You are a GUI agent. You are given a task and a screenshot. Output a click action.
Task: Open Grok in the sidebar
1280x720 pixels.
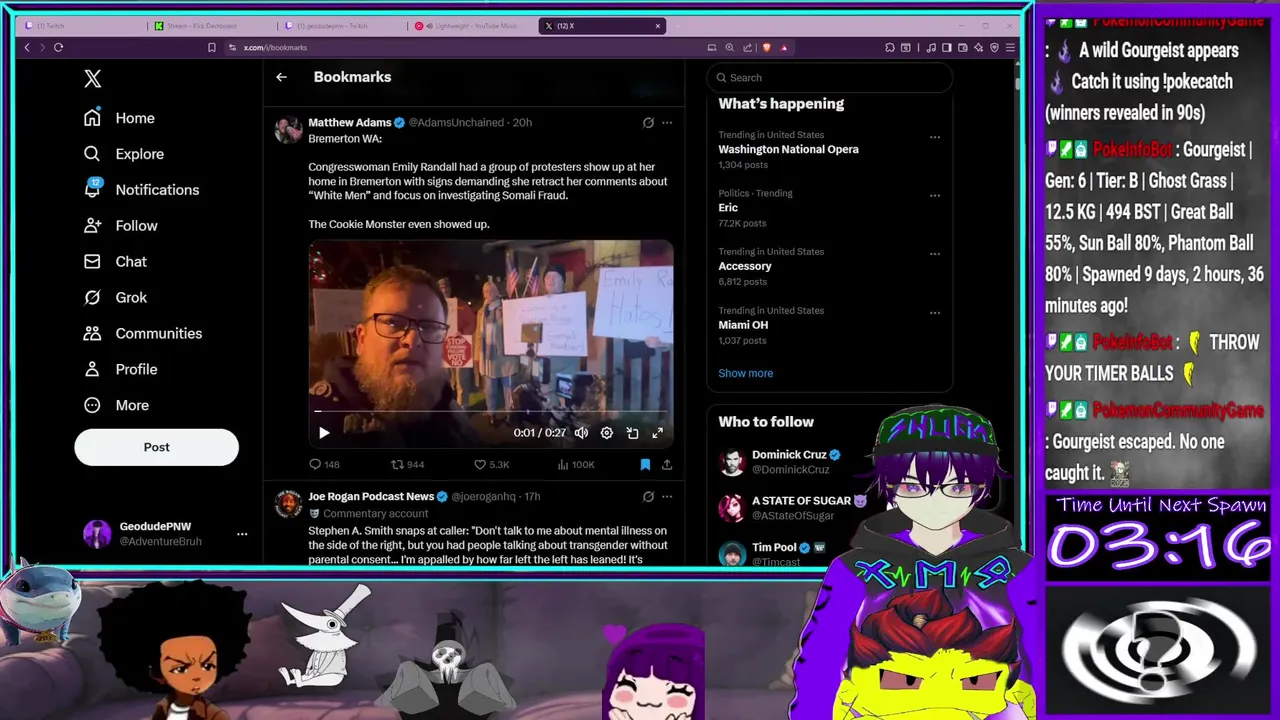(115, 298)
